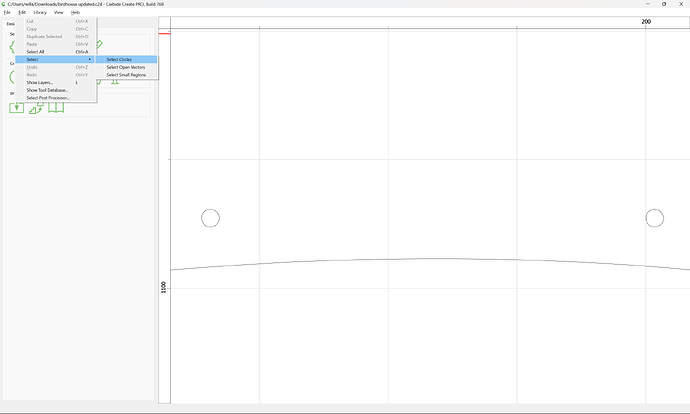Image resolution: width=690 pixels, height=414 pixels.
Task: Click the 200 ruler label
Action: click(646, 22)
